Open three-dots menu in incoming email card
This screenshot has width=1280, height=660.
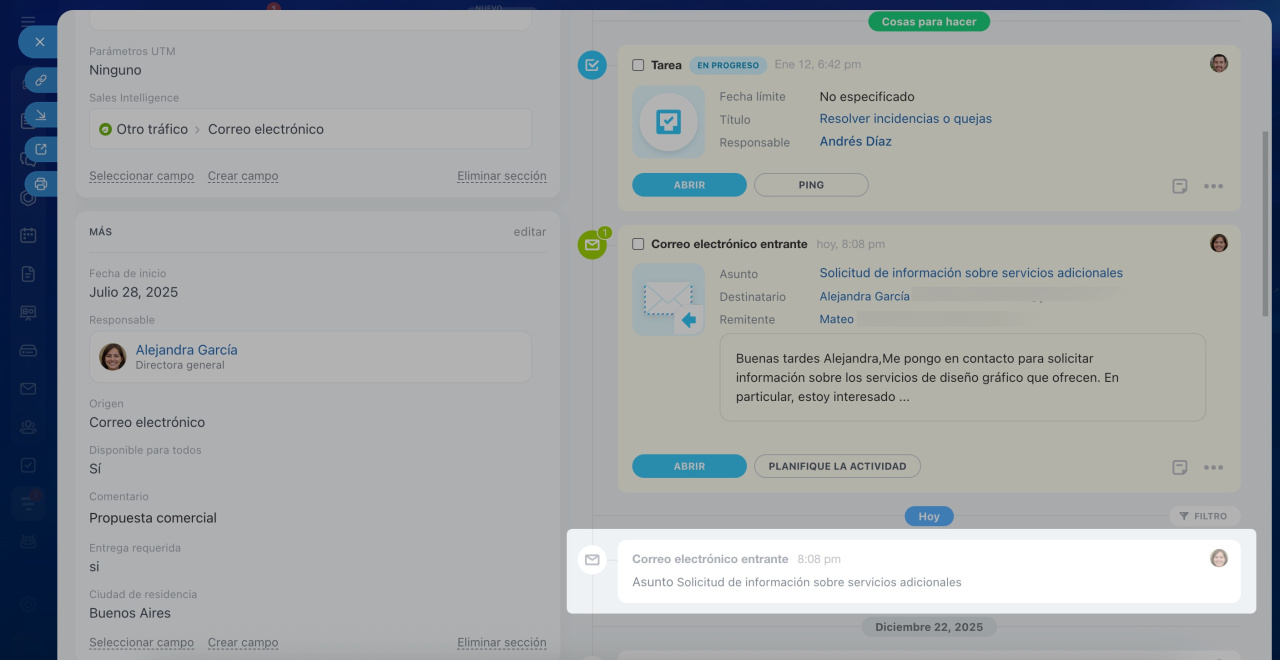tap(1213, 467)
